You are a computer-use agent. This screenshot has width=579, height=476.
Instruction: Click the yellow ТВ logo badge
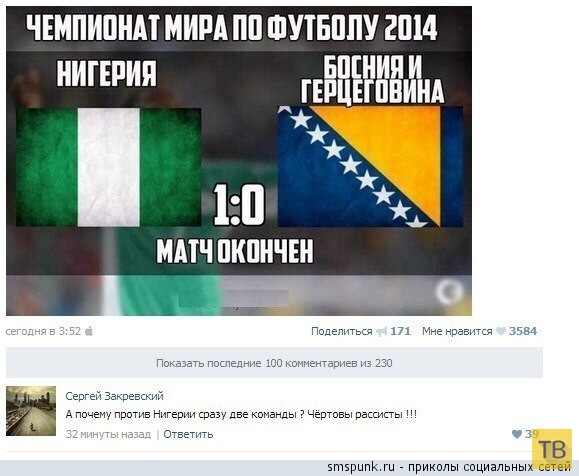[552, 449]
